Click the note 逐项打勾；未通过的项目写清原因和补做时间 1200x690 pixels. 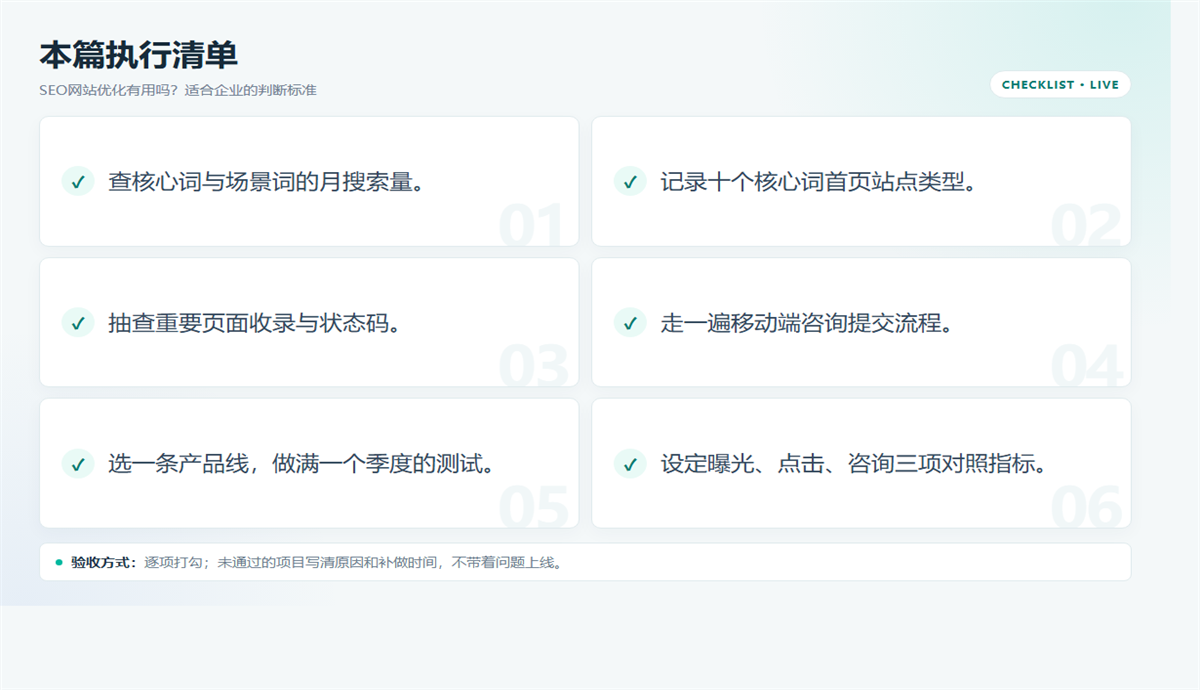(x=293, y=562)
